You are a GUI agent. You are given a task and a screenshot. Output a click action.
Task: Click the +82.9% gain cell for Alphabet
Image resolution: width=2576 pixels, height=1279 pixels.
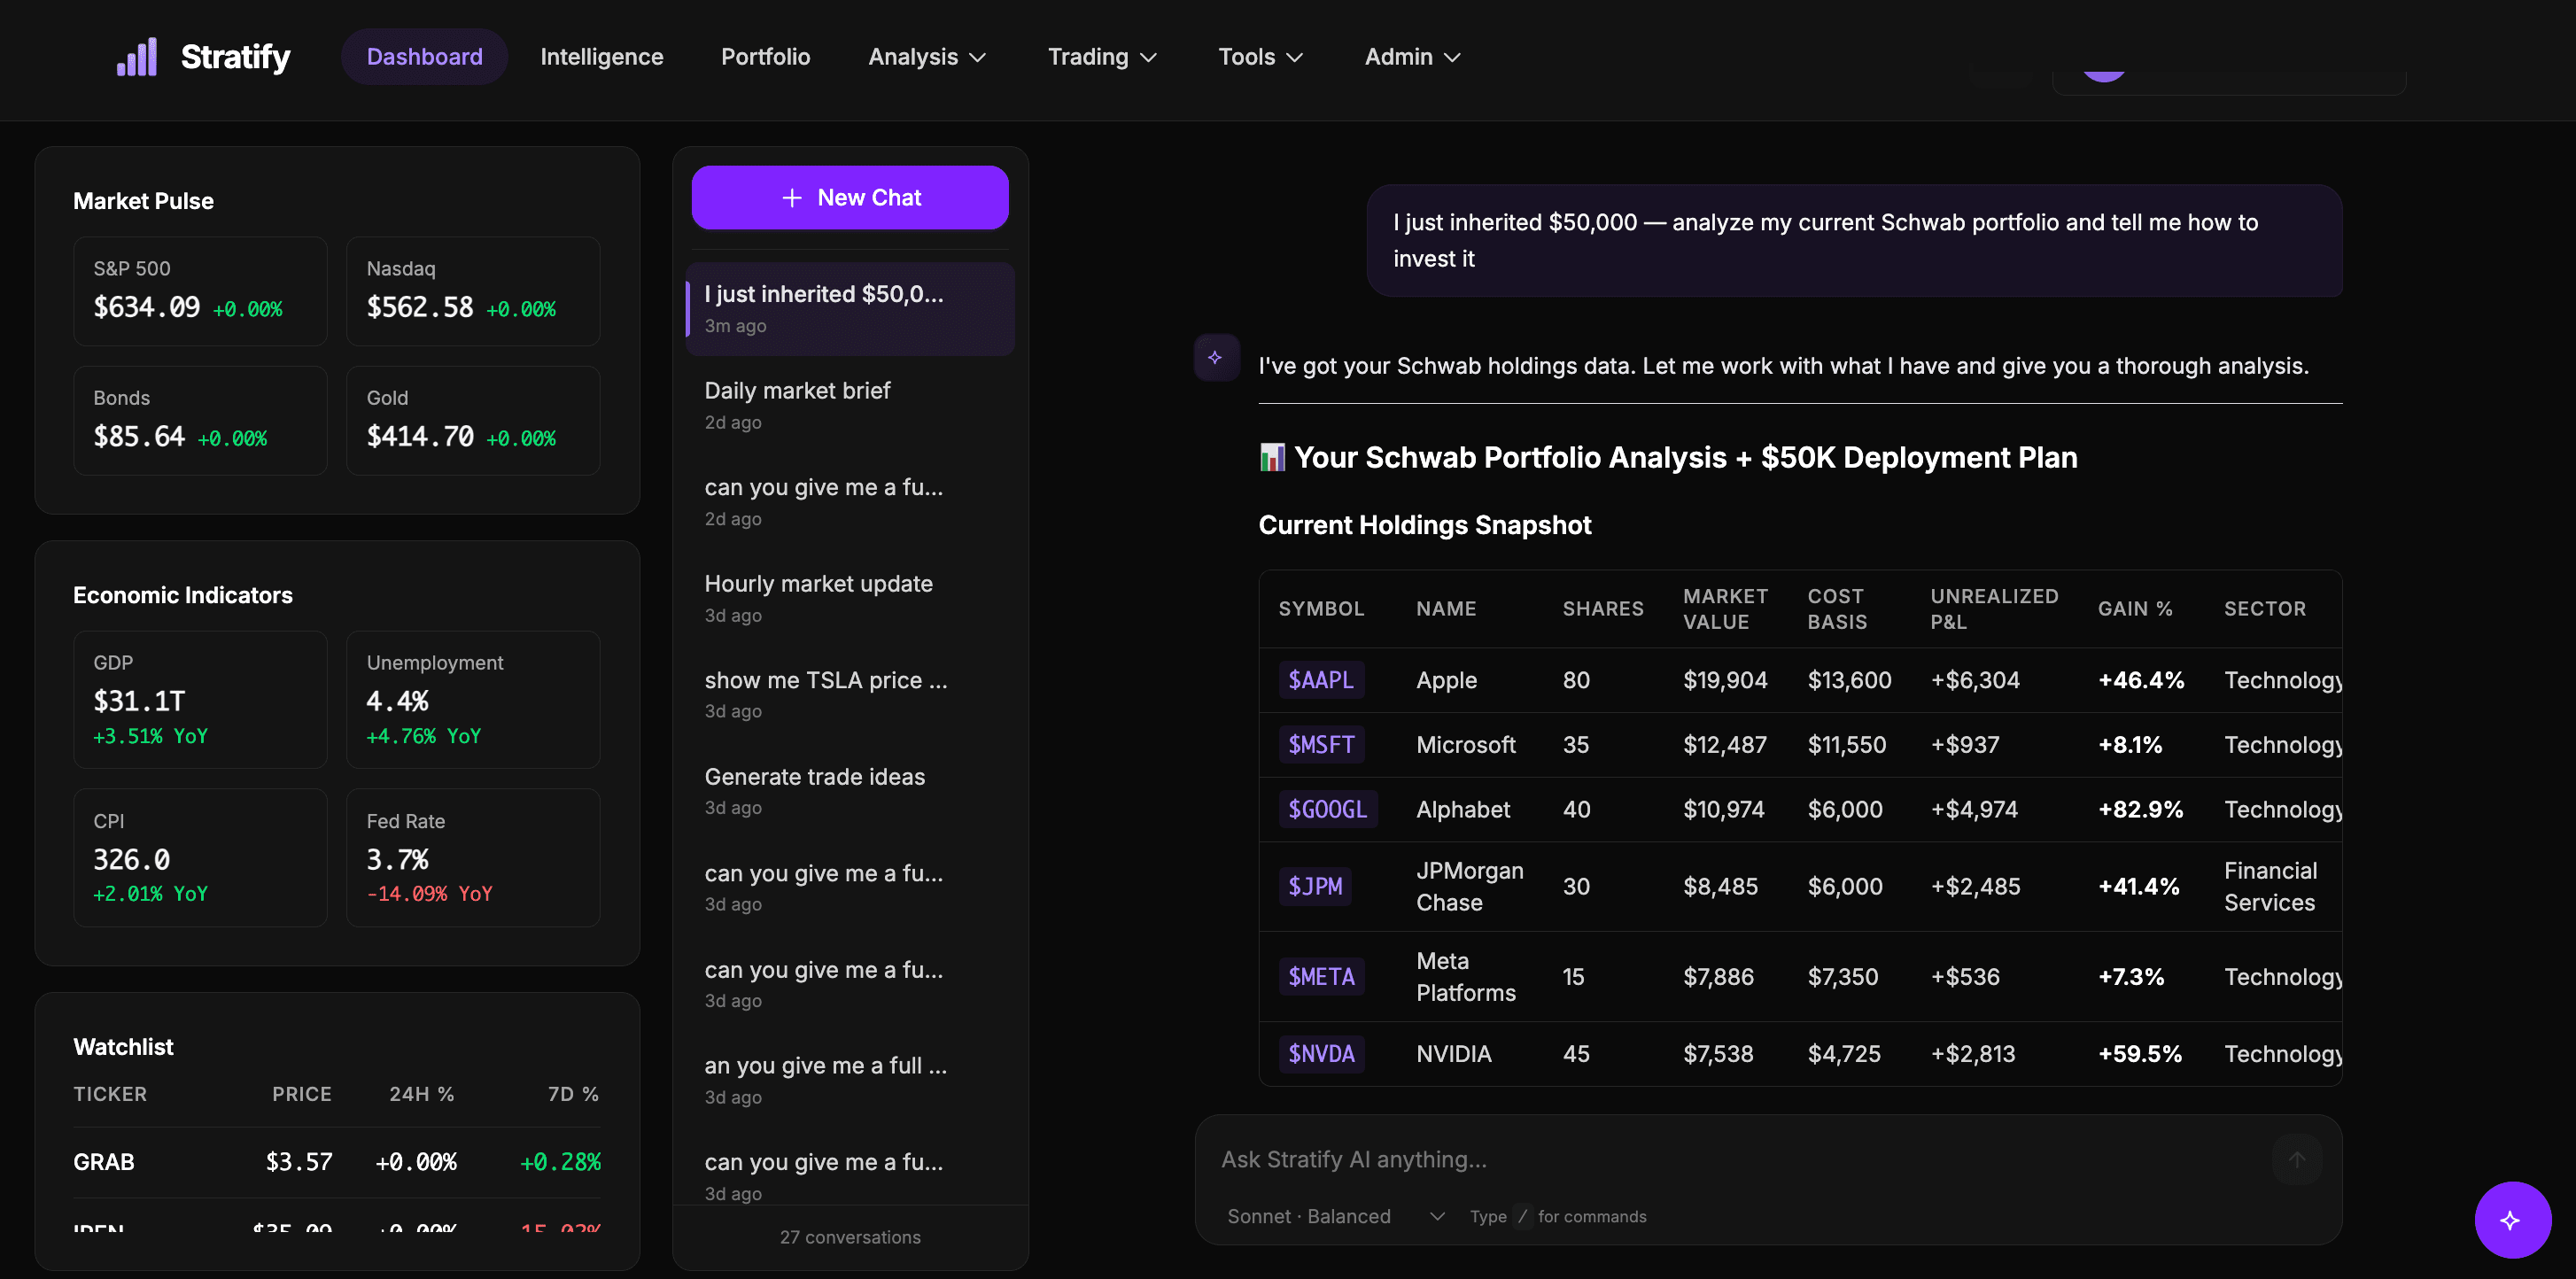click(2140, 809)
